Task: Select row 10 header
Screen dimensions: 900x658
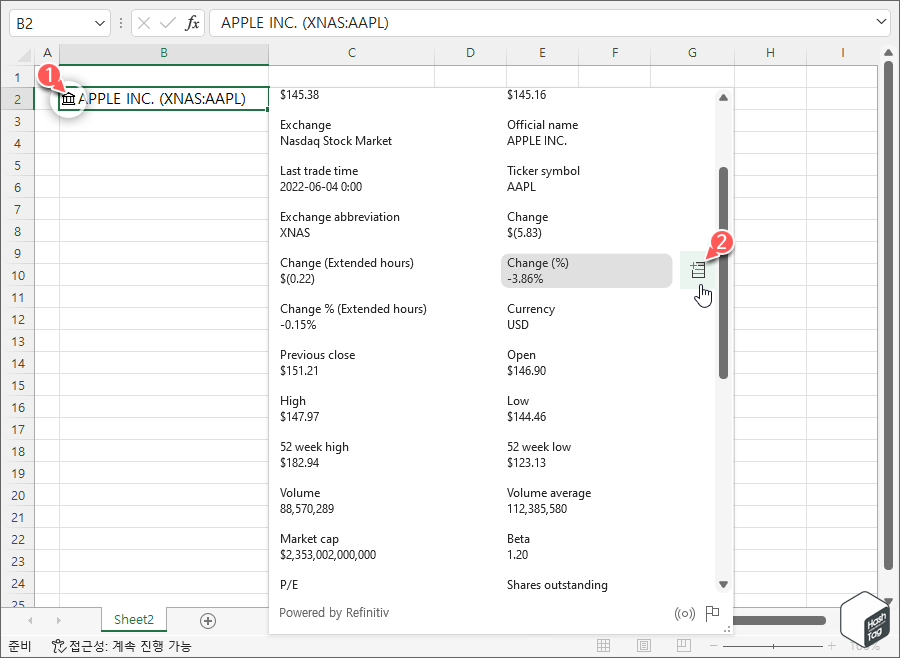Action: pyautogui.click(x=18, y=276)
